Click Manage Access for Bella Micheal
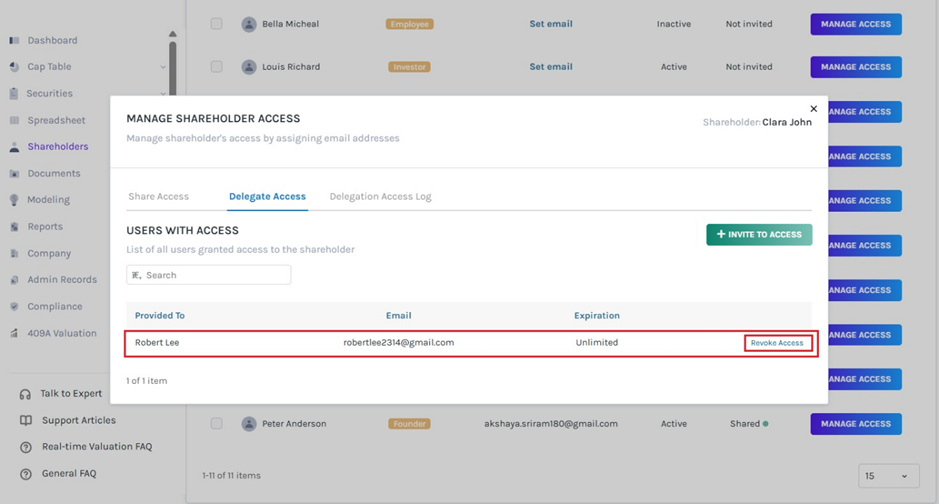 click(856, 25)
